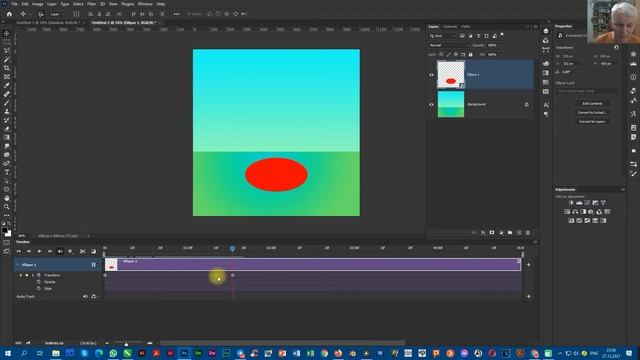
Task: Select the Horizontal Type tool
Action: coord(7,172)
